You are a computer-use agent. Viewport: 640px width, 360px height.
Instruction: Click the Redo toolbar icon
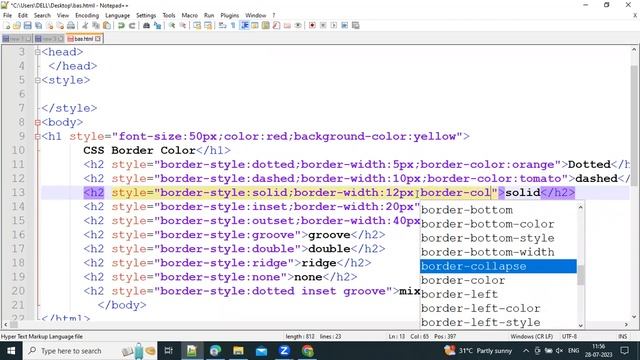pos(132,25)
